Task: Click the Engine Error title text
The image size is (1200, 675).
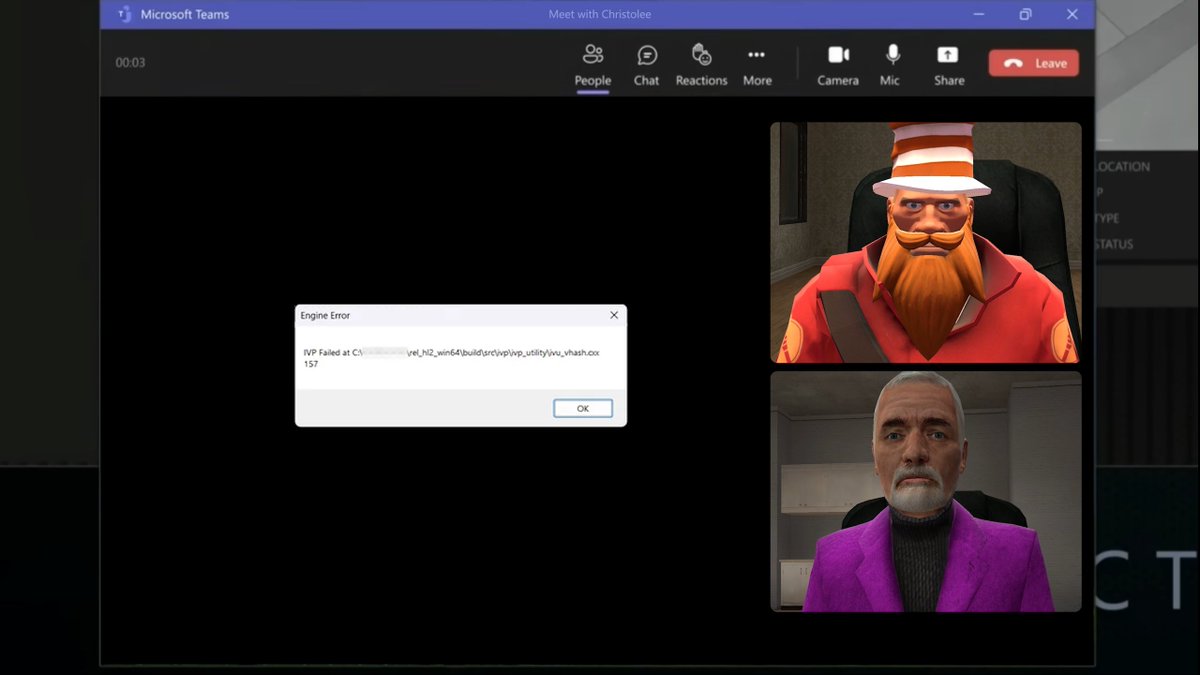Action: tap(325, 315)
